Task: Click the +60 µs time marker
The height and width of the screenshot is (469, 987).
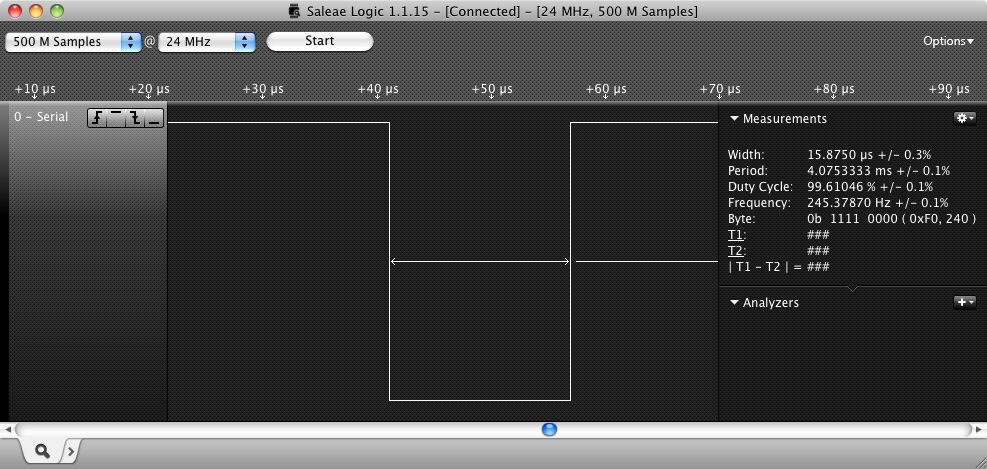Action: [x=606, y=89]
